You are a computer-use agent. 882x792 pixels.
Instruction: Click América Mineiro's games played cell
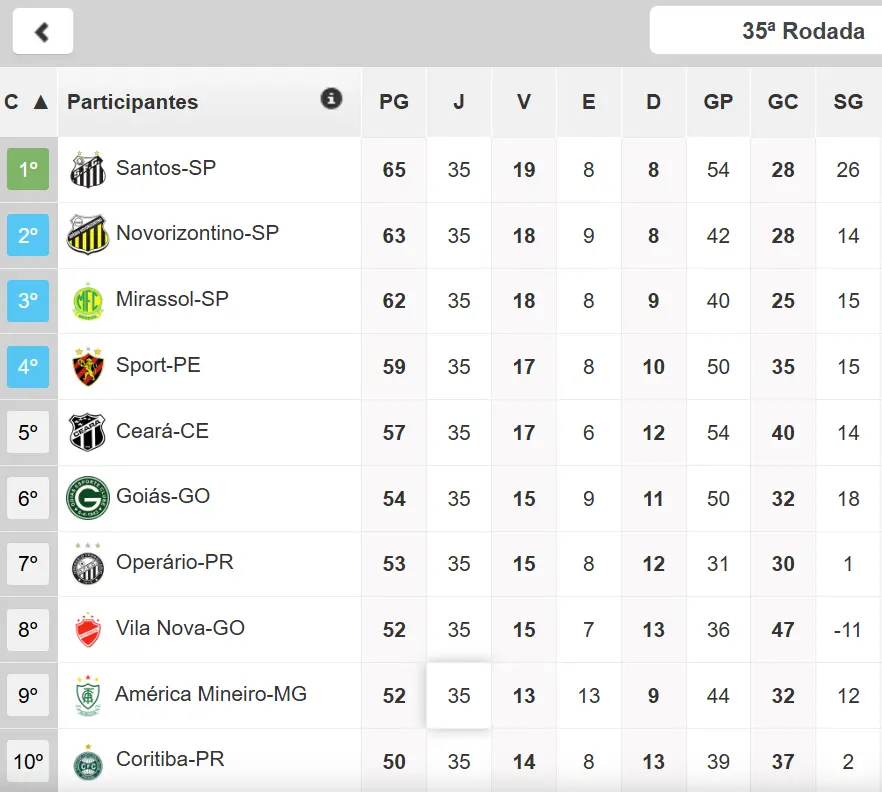tap(459, 696)
